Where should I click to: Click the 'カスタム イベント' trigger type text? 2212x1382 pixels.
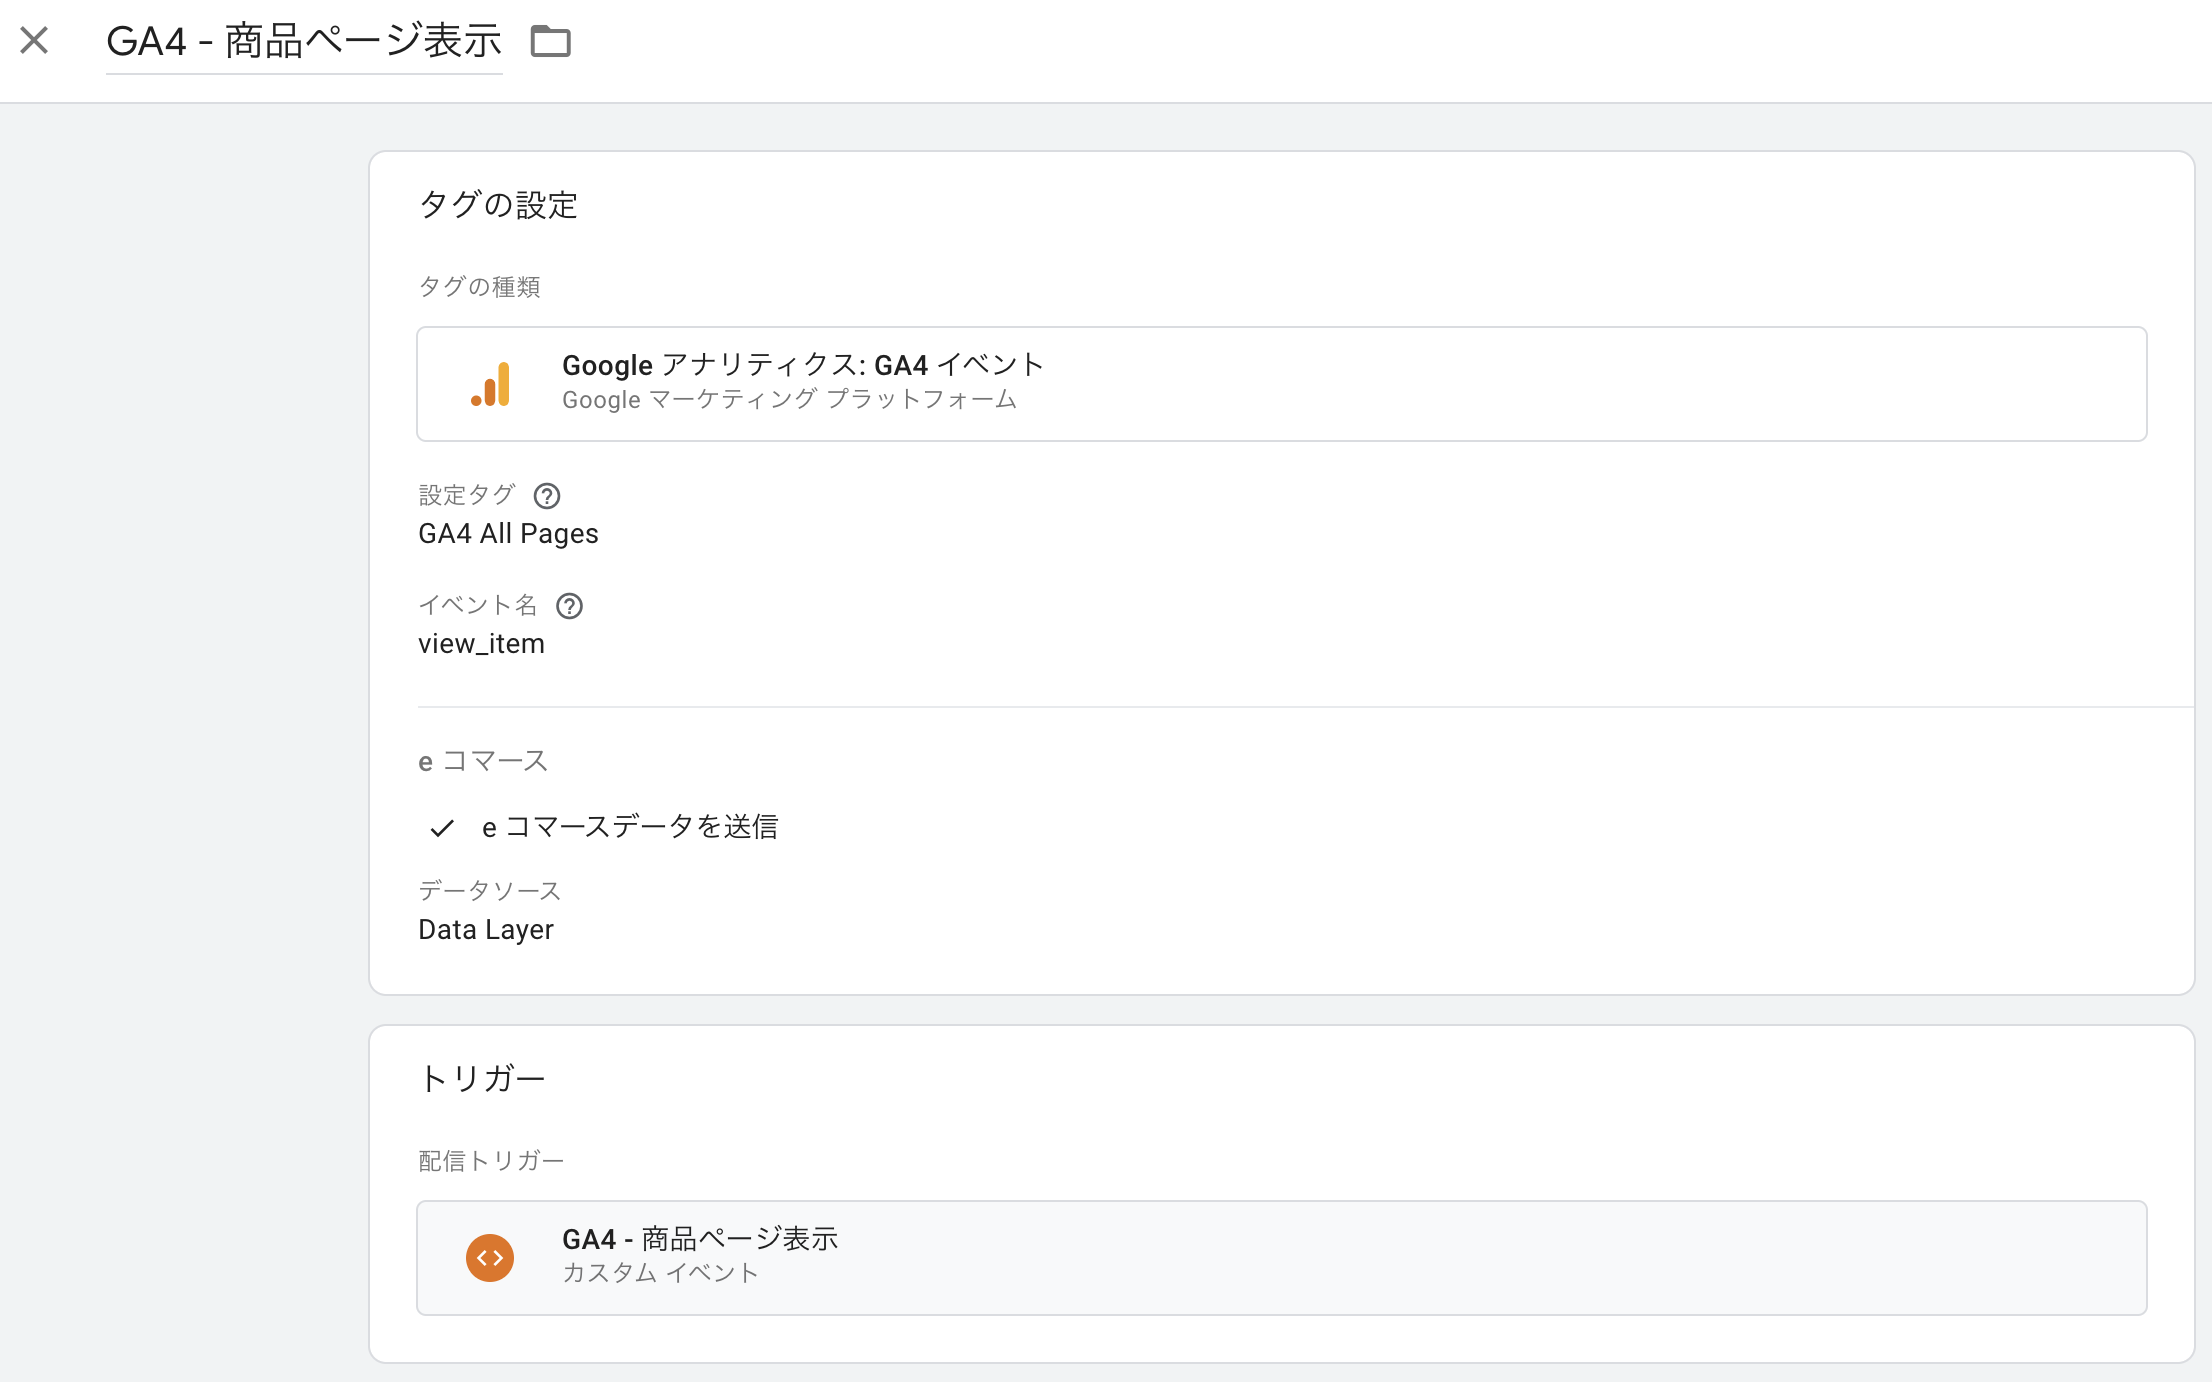click(660, 1273)
